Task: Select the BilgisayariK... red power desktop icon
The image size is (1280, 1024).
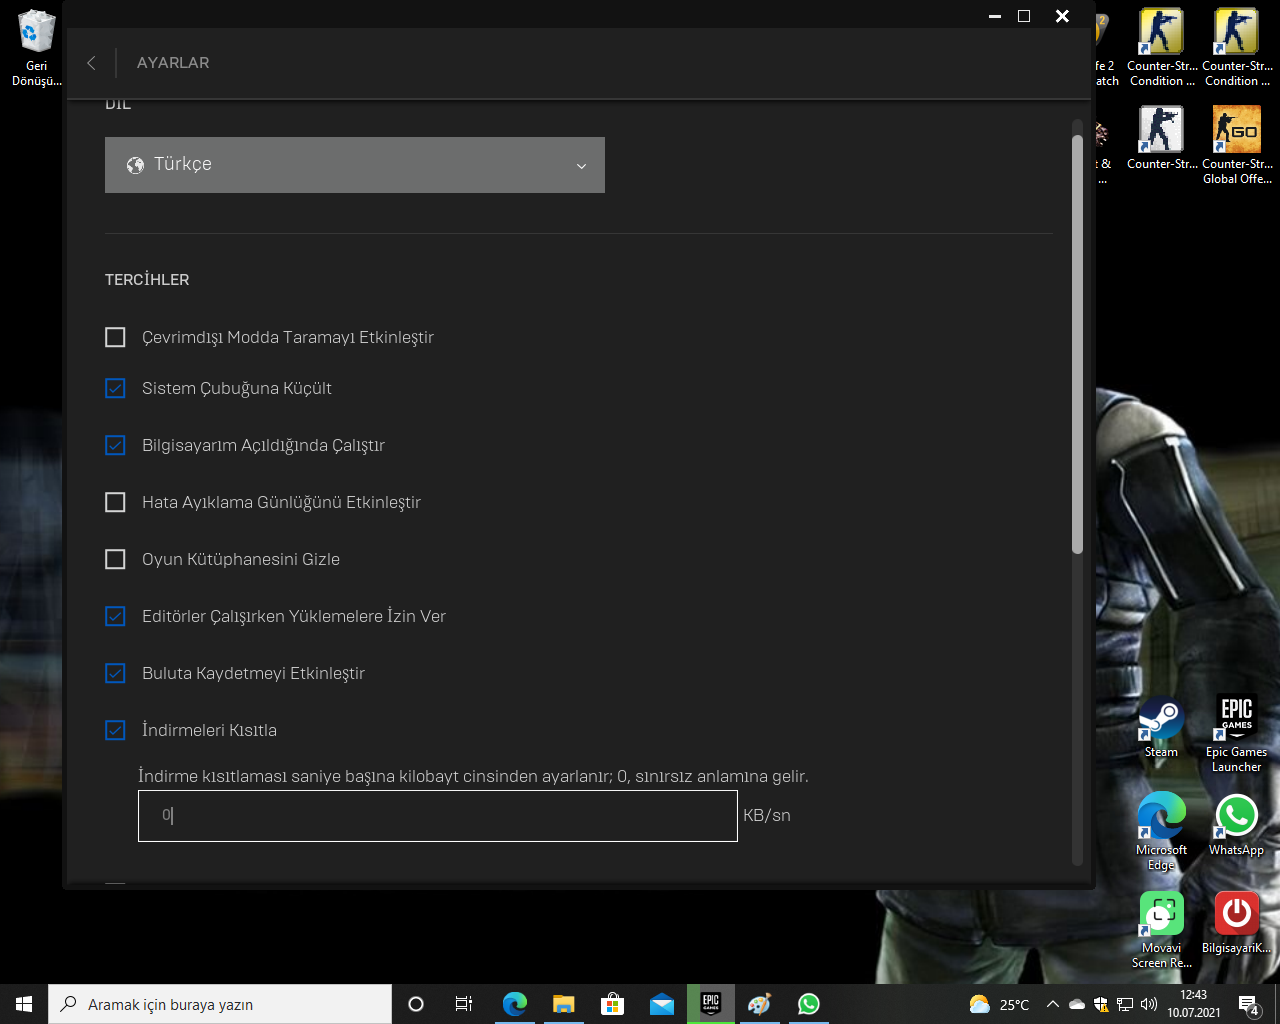Action: [x=1237, y=923]
